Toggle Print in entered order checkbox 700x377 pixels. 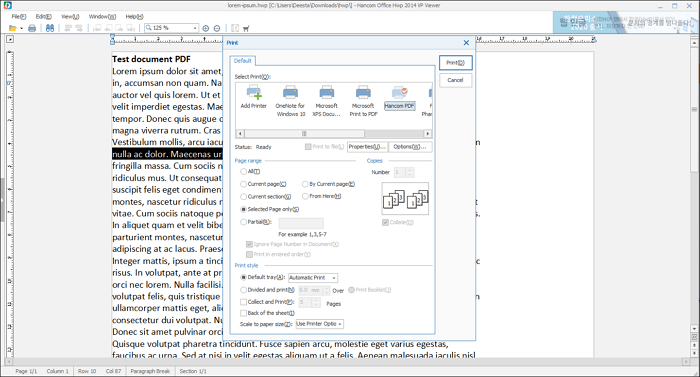coord(249,255)
